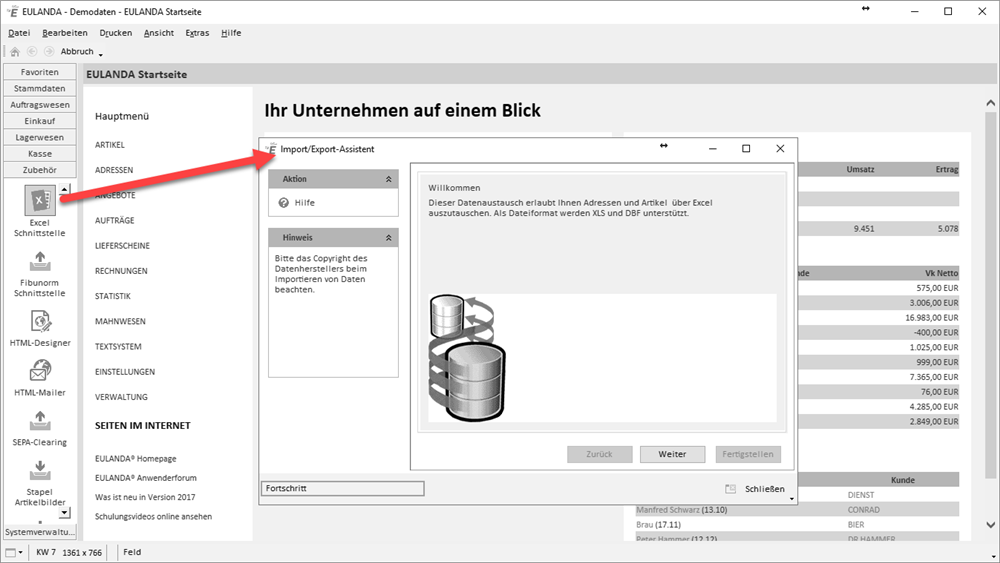Image resolution: width=1000 pixels, height=563 pixels.
Task: Click the EULANDA logo in wizard title bar
Action: click(271, 149)
